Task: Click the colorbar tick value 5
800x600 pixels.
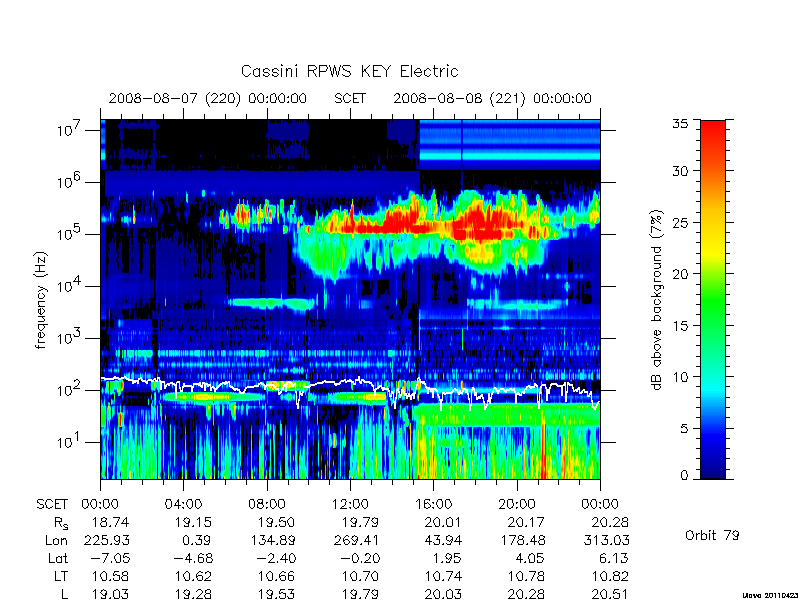Action: click(684, 429)
